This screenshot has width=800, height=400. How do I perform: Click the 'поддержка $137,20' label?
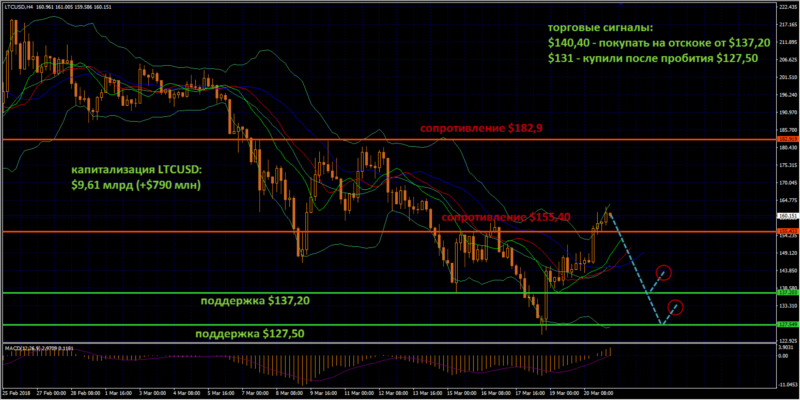point(255,301)
